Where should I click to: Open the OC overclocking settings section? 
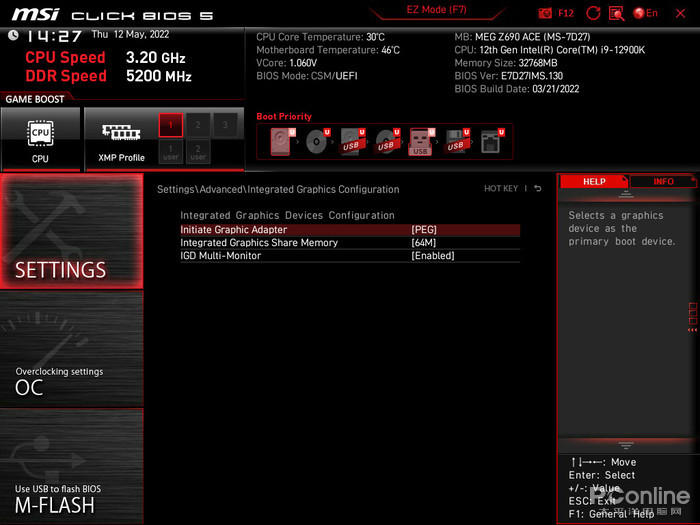(72, 349)
